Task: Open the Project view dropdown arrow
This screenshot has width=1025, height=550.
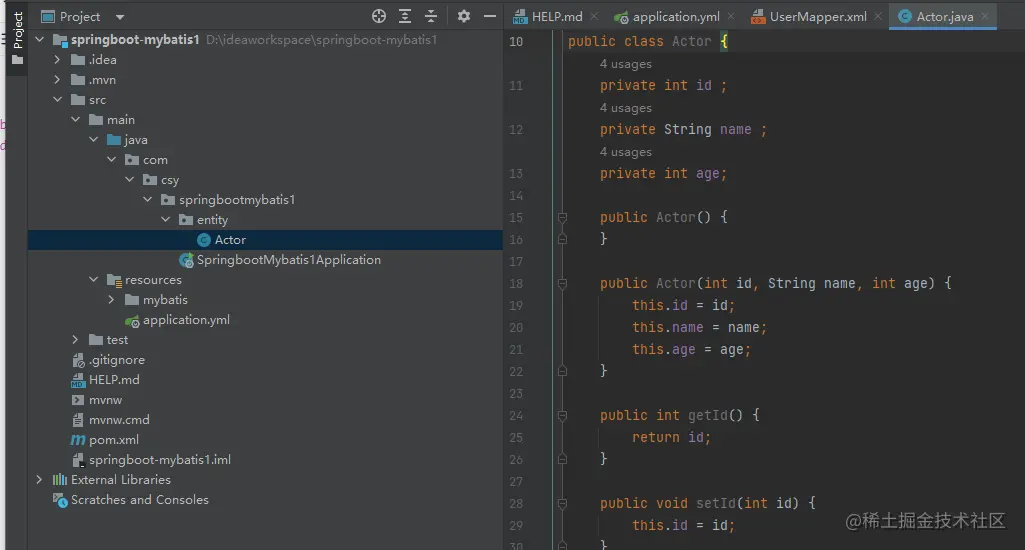Action: coord(120,17)
